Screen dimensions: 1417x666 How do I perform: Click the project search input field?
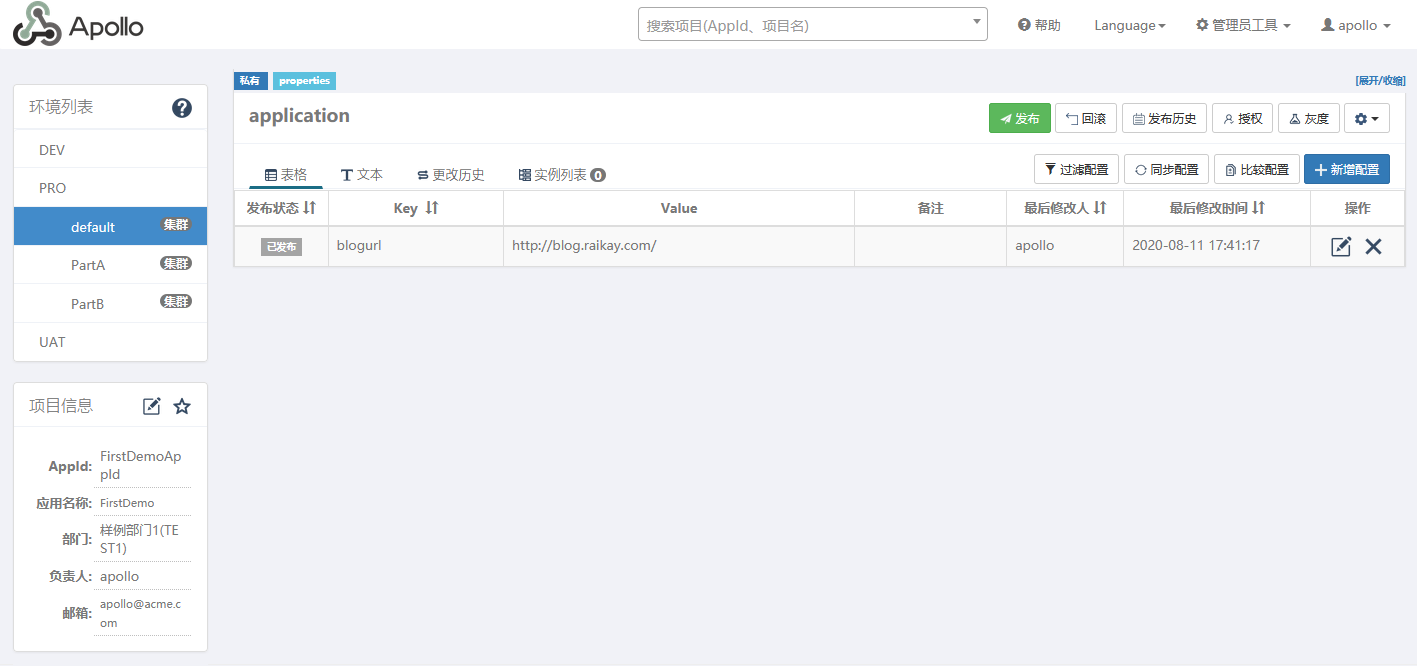tap(805, 25)
